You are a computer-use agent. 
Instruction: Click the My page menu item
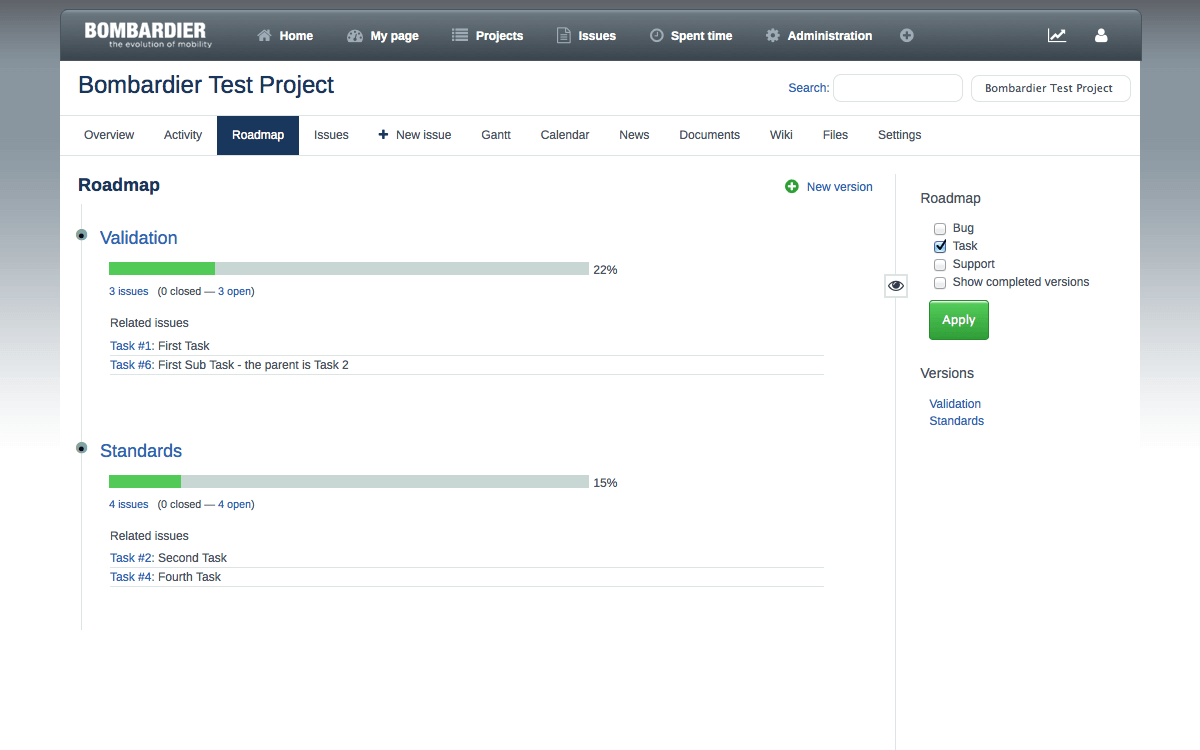point(383,35)
